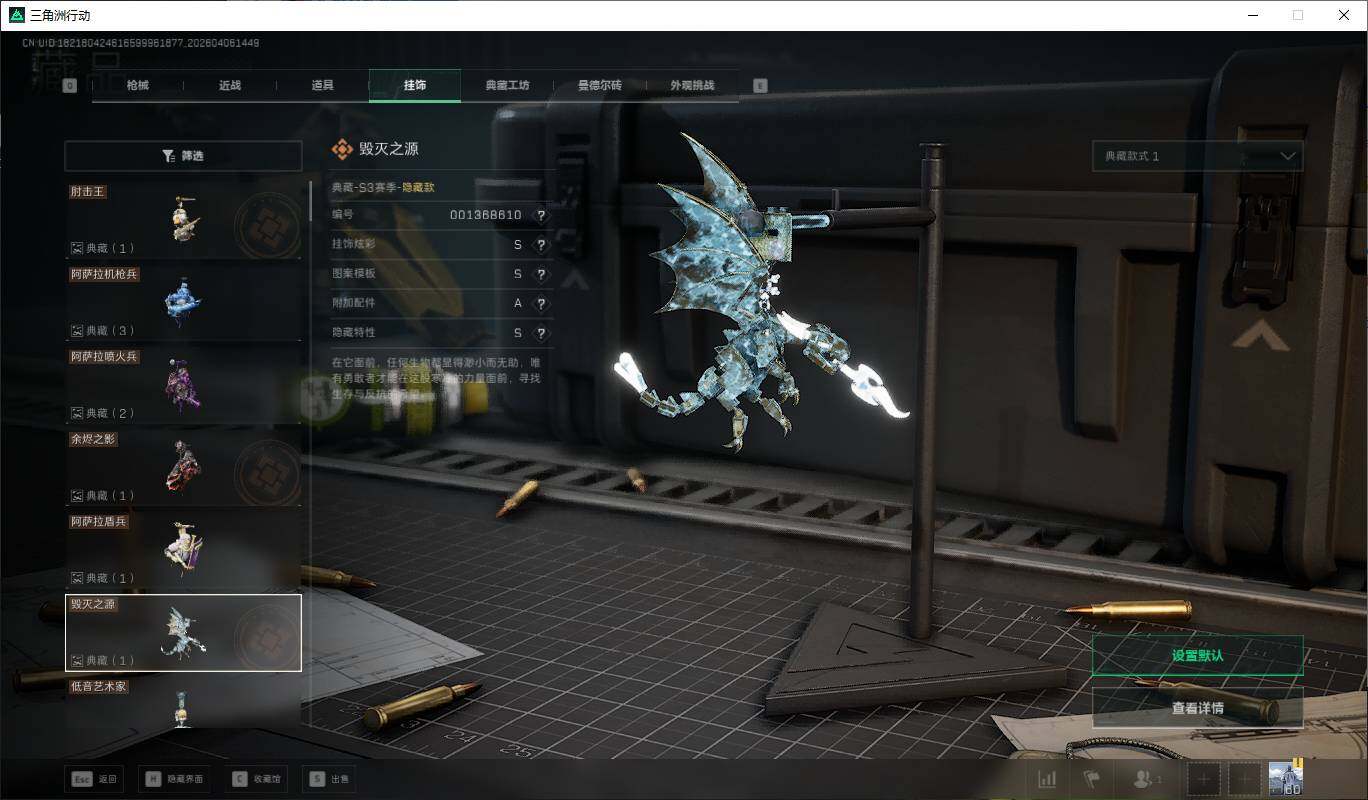Viewport: 1368px width, 800px height.
Task: Click the question mark beside 隐藏特性
Action: click(541, 333)
